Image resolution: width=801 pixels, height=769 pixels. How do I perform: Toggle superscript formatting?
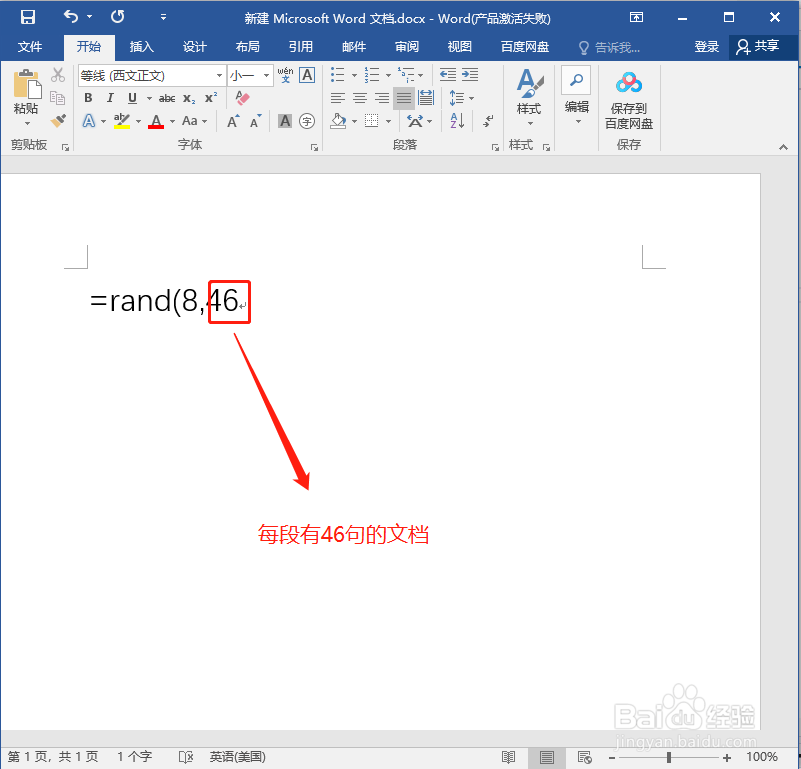[x=211, y=98]
